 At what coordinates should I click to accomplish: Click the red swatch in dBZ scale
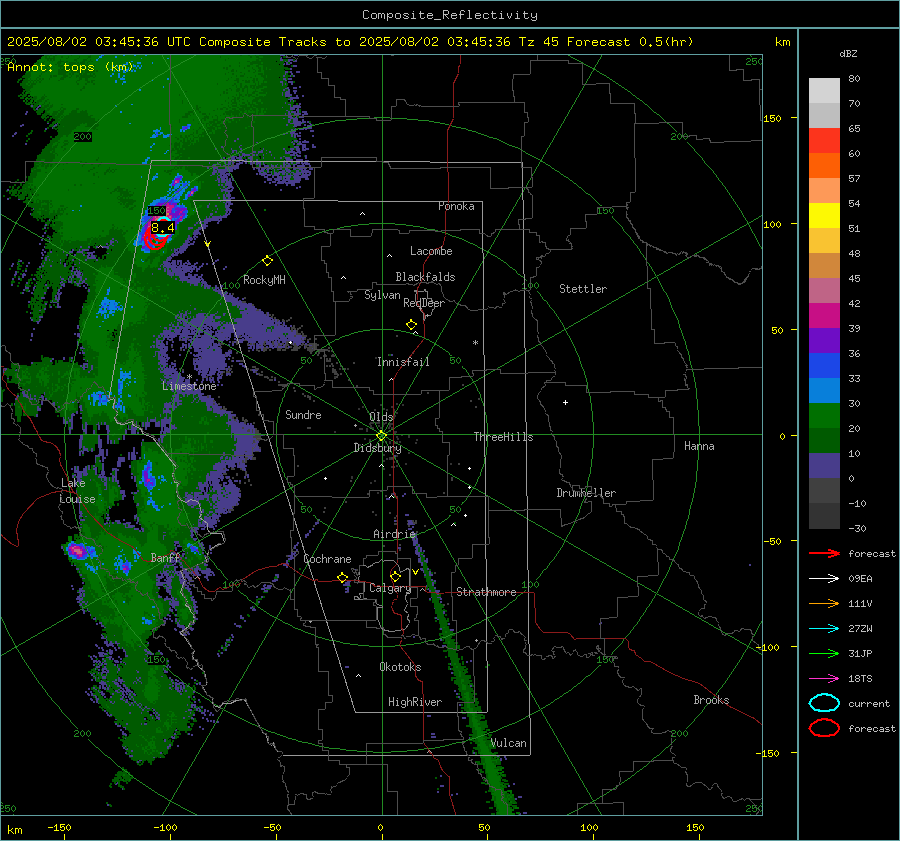point(824,141)
